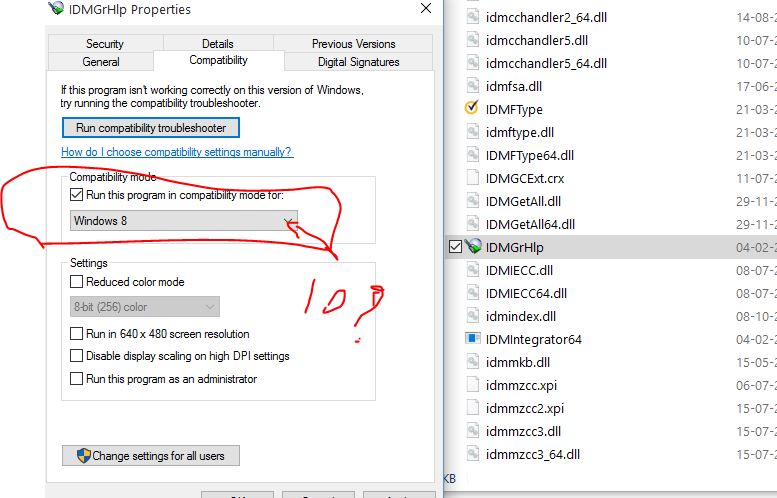Select idmindex.dll file name
Image resolution: width=777 pixels, height=498 pixels.
tap(521, 317)
